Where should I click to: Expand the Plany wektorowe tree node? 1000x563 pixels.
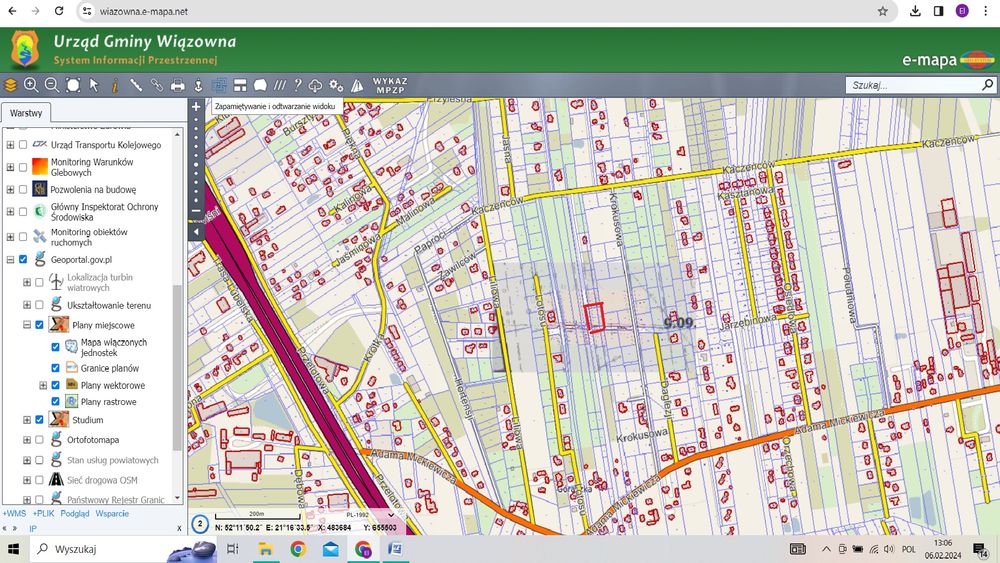coord(43,385)
